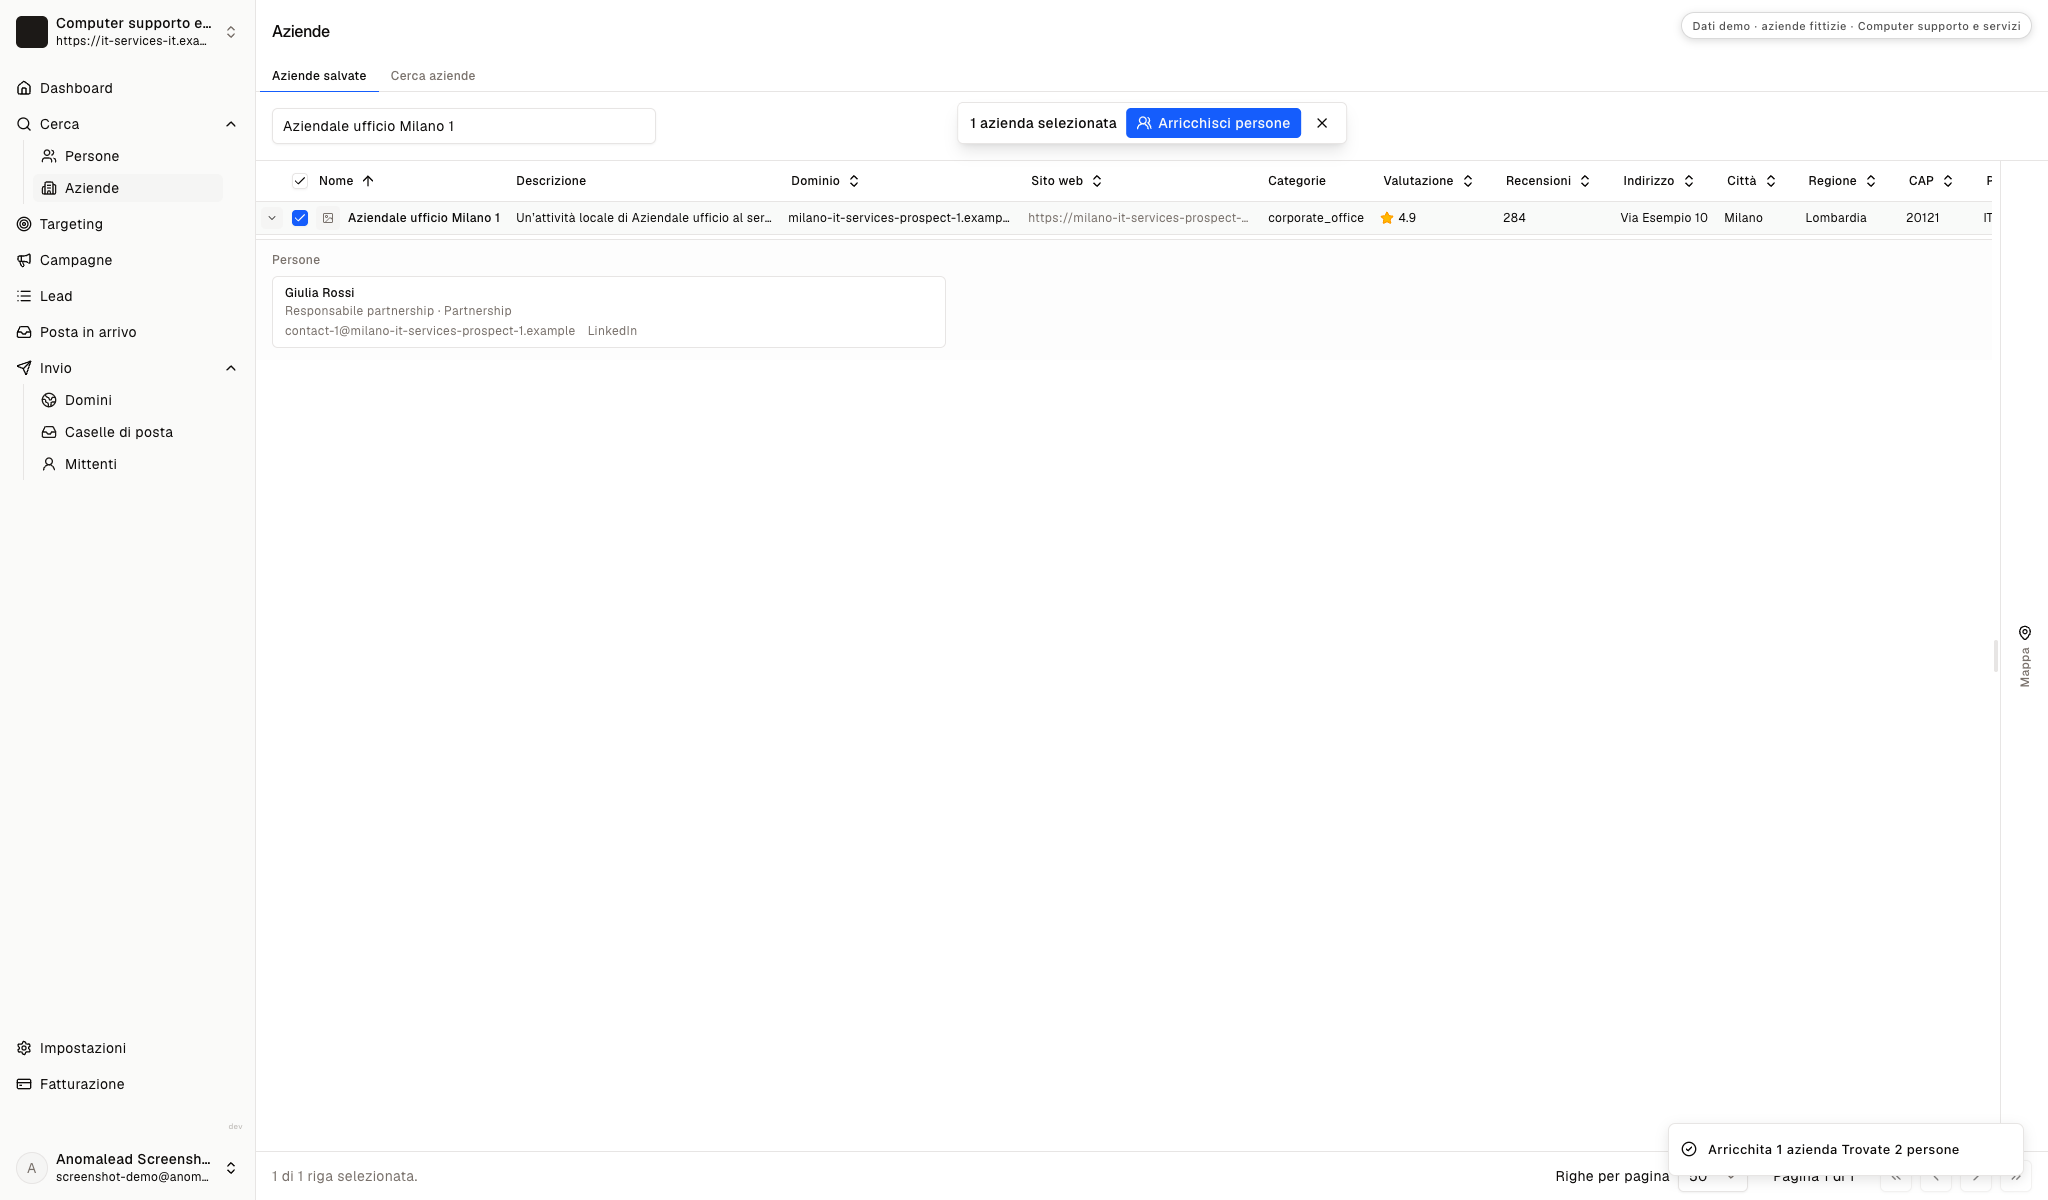Click the company logo image icon in row
The image size is (2048, 1200).
coord(328,218)
